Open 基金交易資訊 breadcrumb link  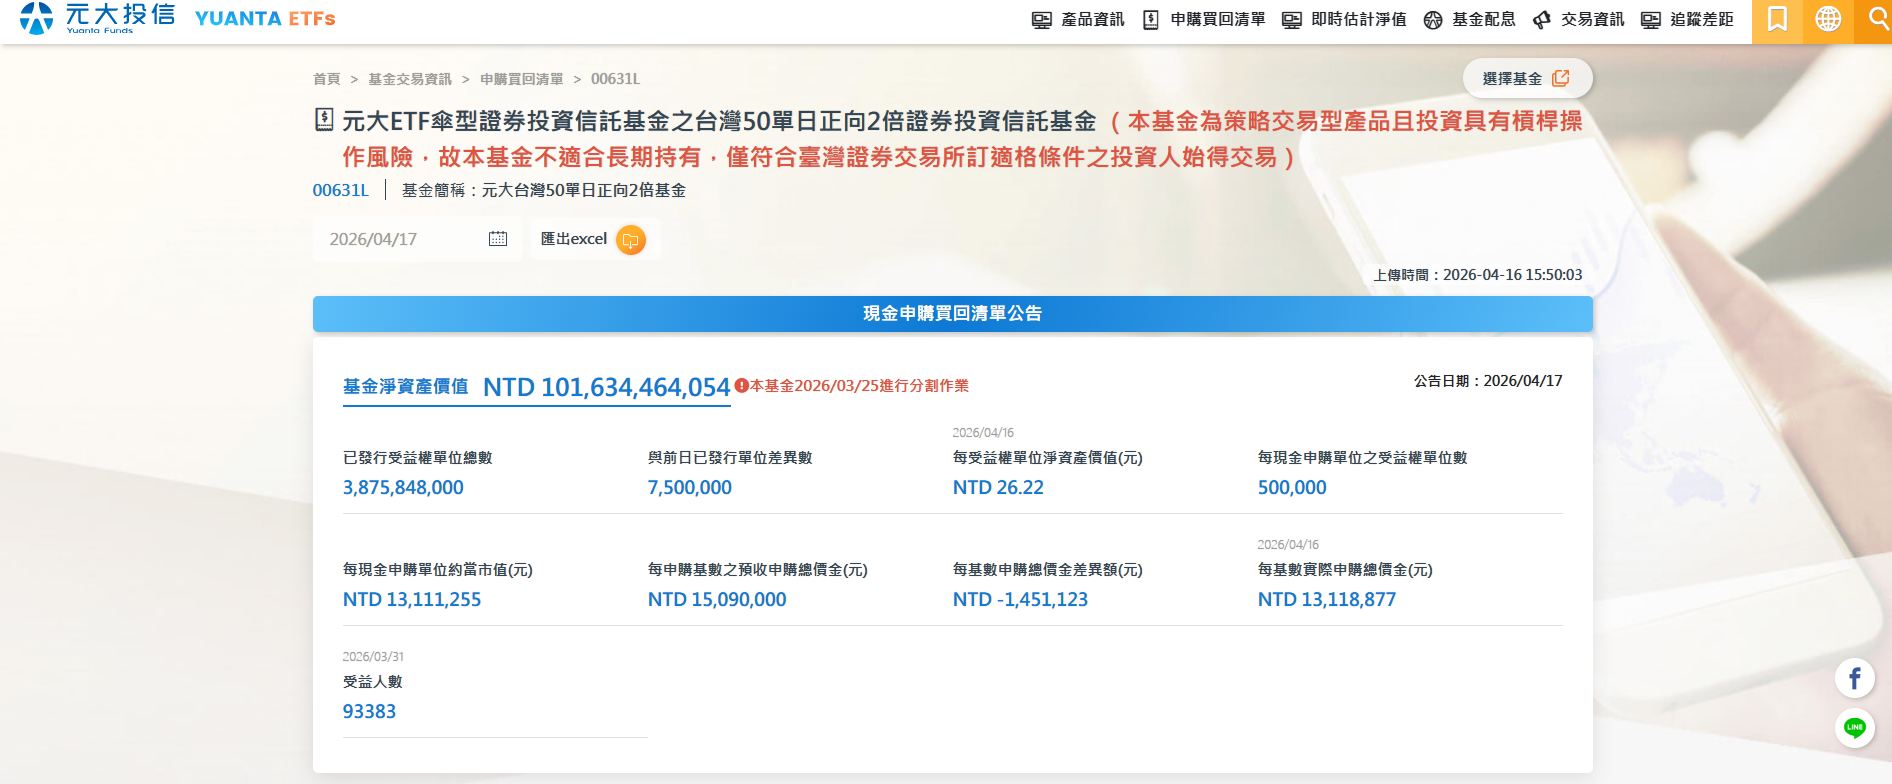pyautogui.click(x=409, y=79)
